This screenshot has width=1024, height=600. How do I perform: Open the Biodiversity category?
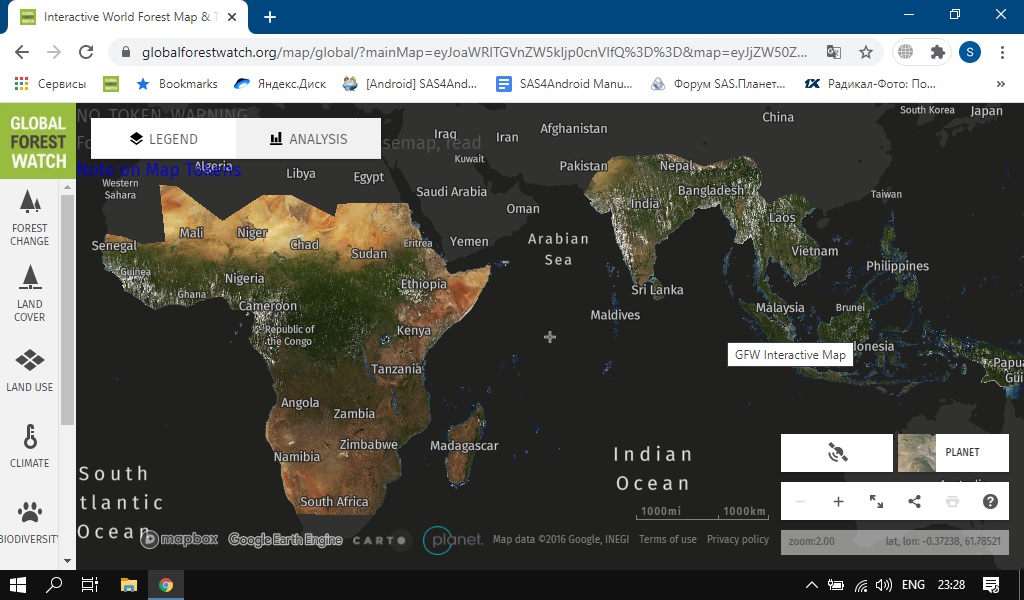pos(30,522)
